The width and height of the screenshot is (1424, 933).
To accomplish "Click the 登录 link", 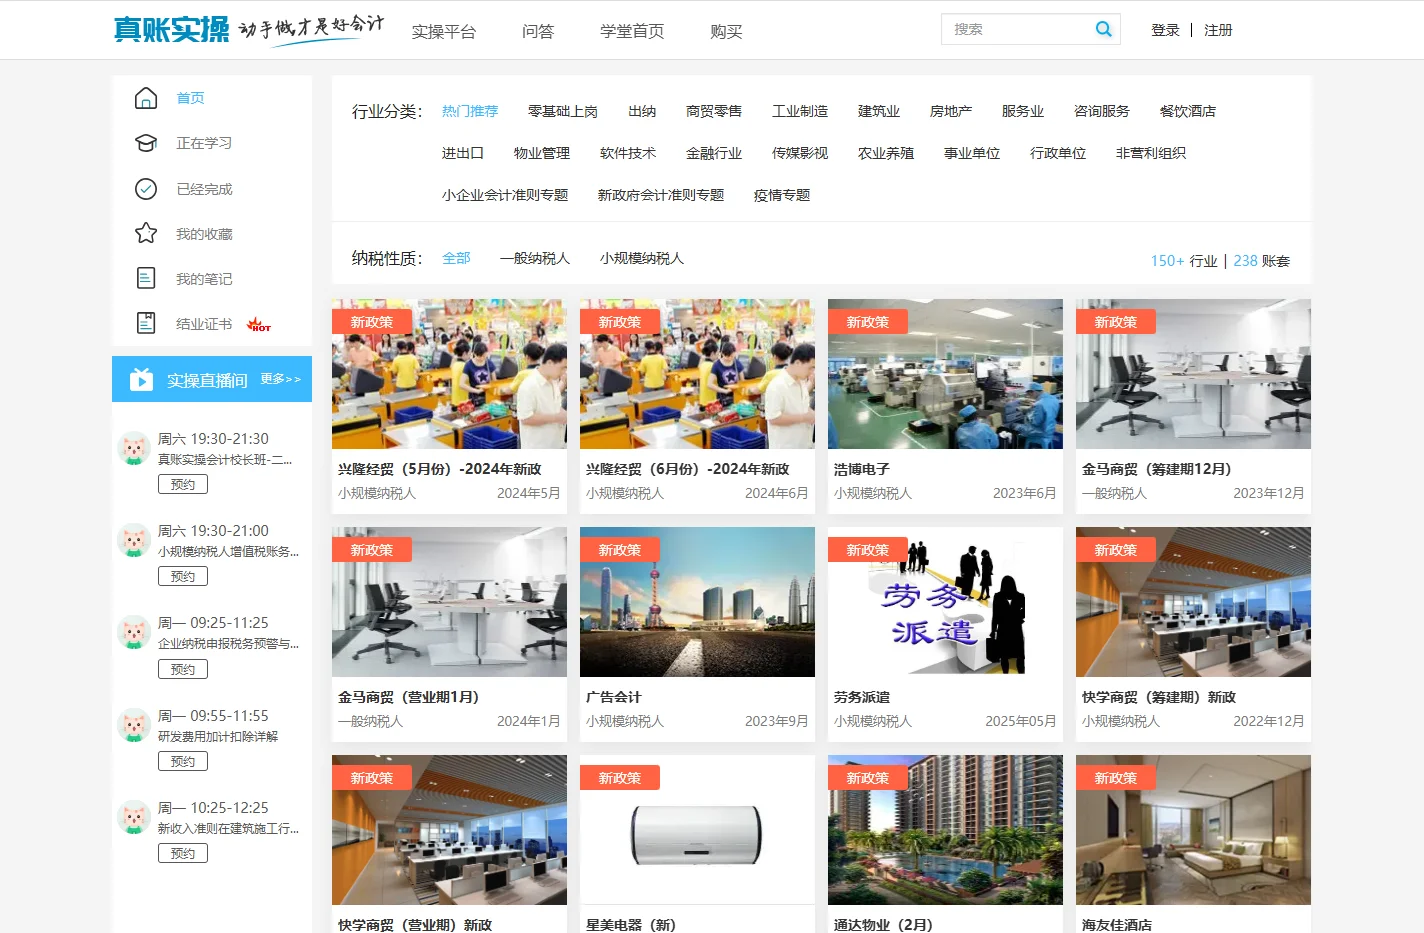I will tap(1165, 30).
